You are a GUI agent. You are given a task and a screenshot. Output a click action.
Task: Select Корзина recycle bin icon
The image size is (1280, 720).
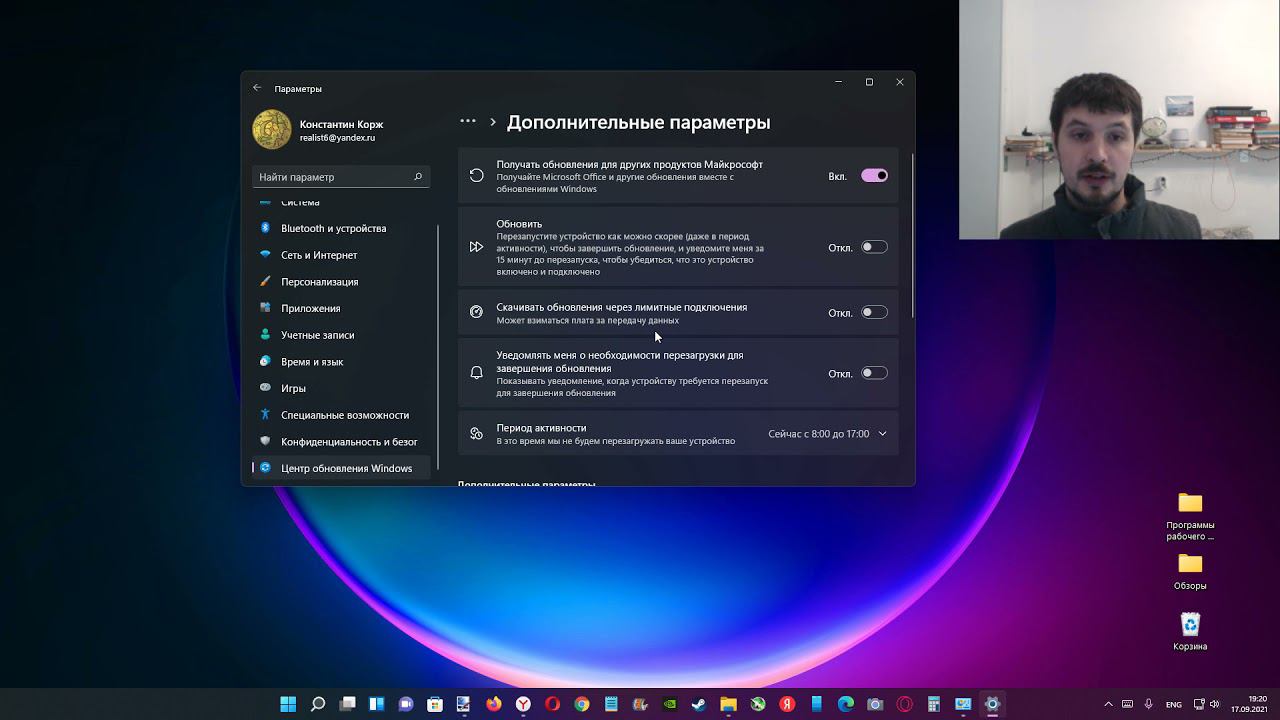(1190, 632)
